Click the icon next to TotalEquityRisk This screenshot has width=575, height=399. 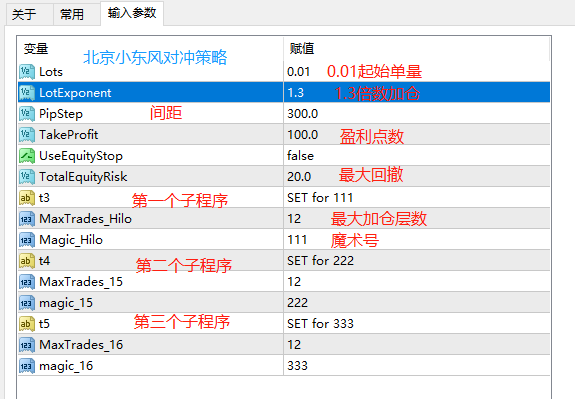pos(27,177)
